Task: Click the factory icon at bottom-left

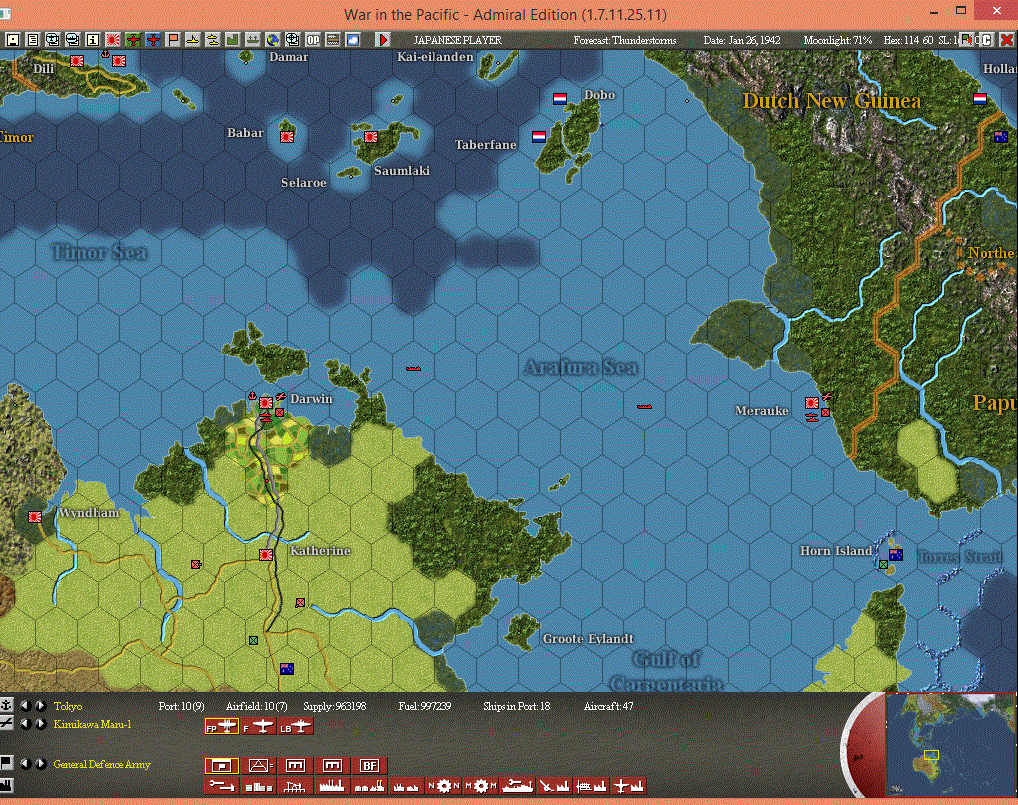Action: 6,786
